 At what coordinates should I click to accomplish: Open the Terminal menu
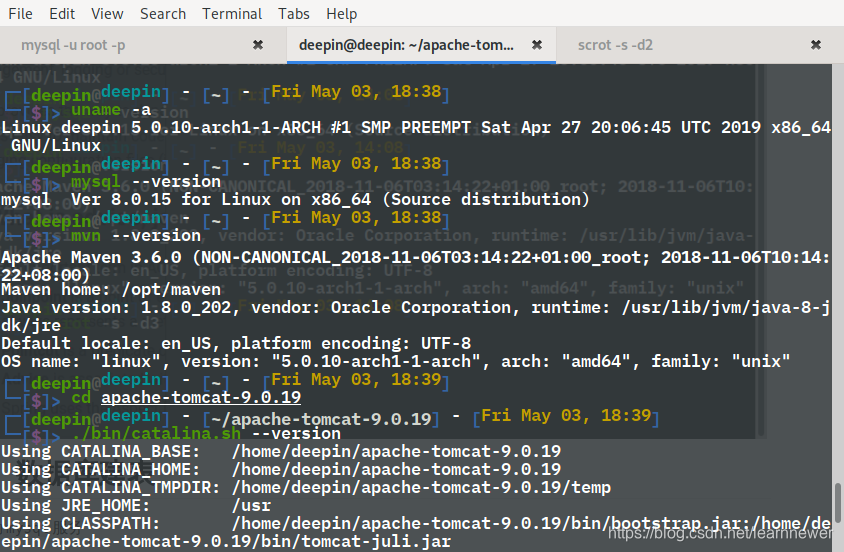[x=232, y=13]
